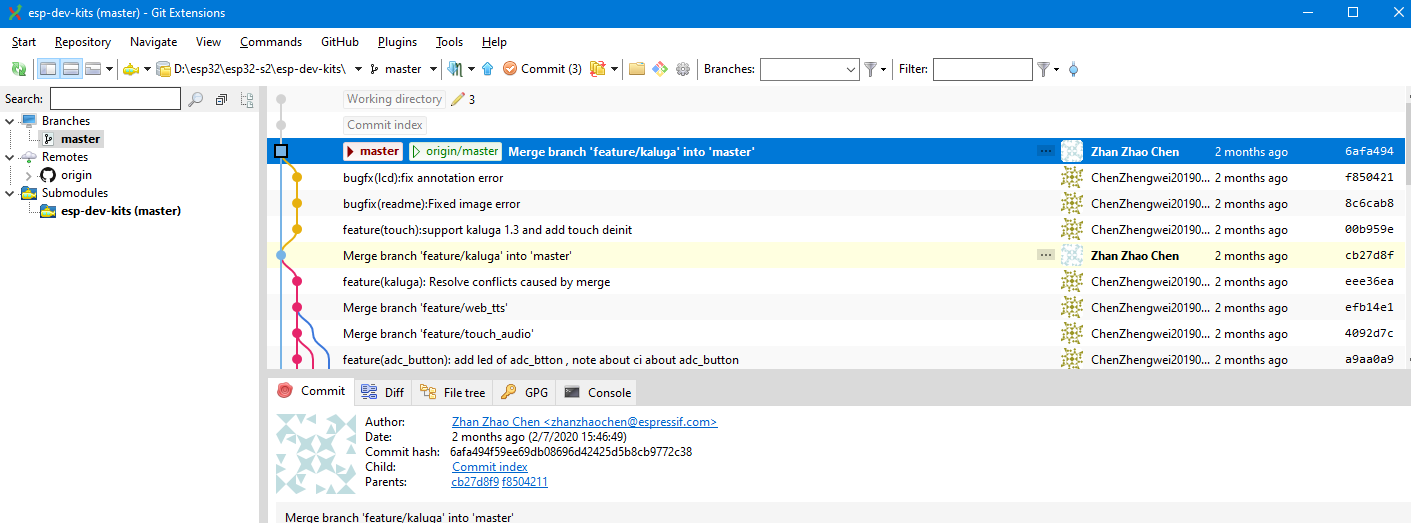Click the blue Push arrow icon

tap(488, 69)
